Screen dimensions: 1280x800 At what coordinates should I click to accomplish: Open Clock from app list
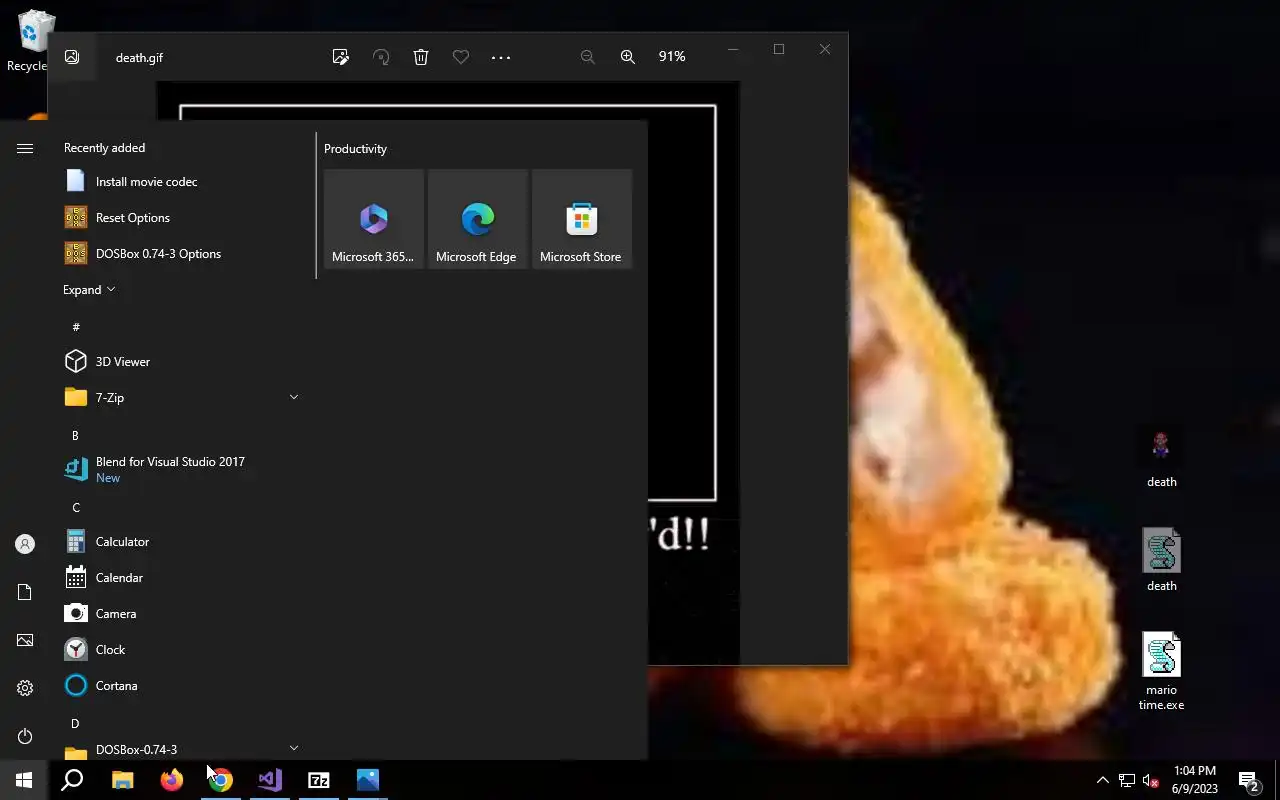[184, 649]
